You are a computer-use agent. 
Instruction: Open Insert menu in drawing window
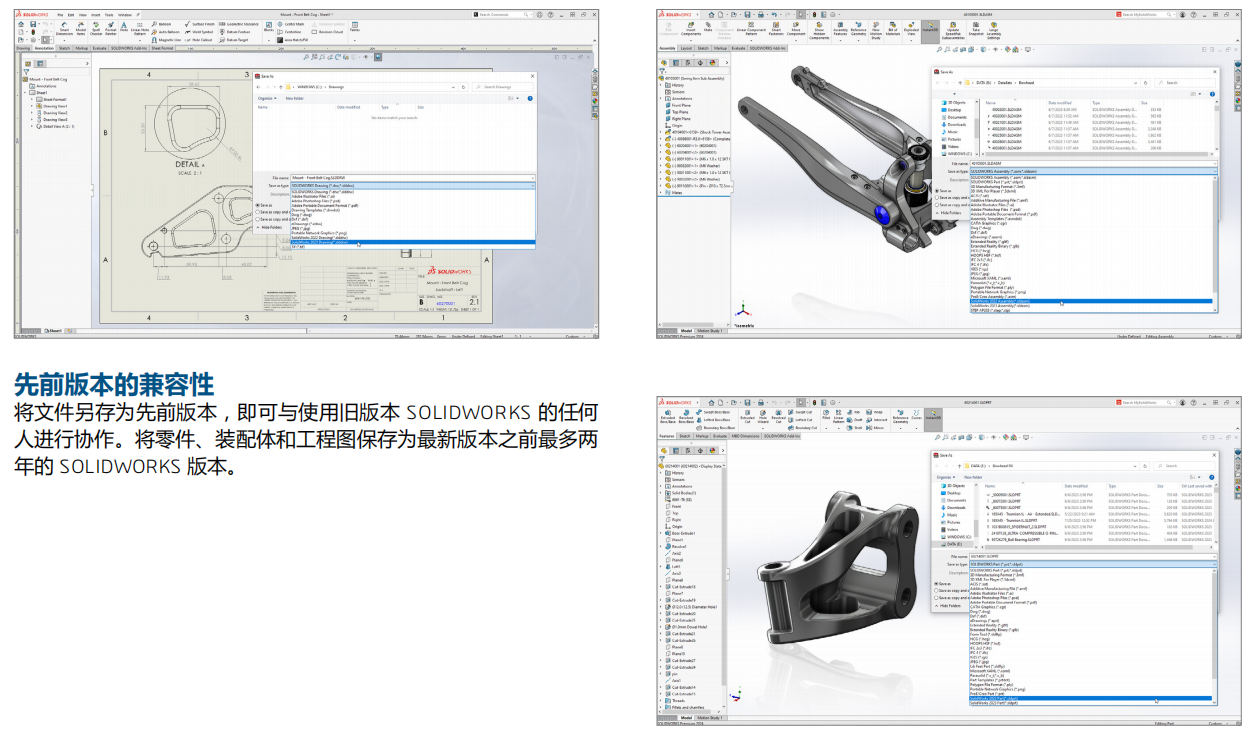tap(96, 15)
